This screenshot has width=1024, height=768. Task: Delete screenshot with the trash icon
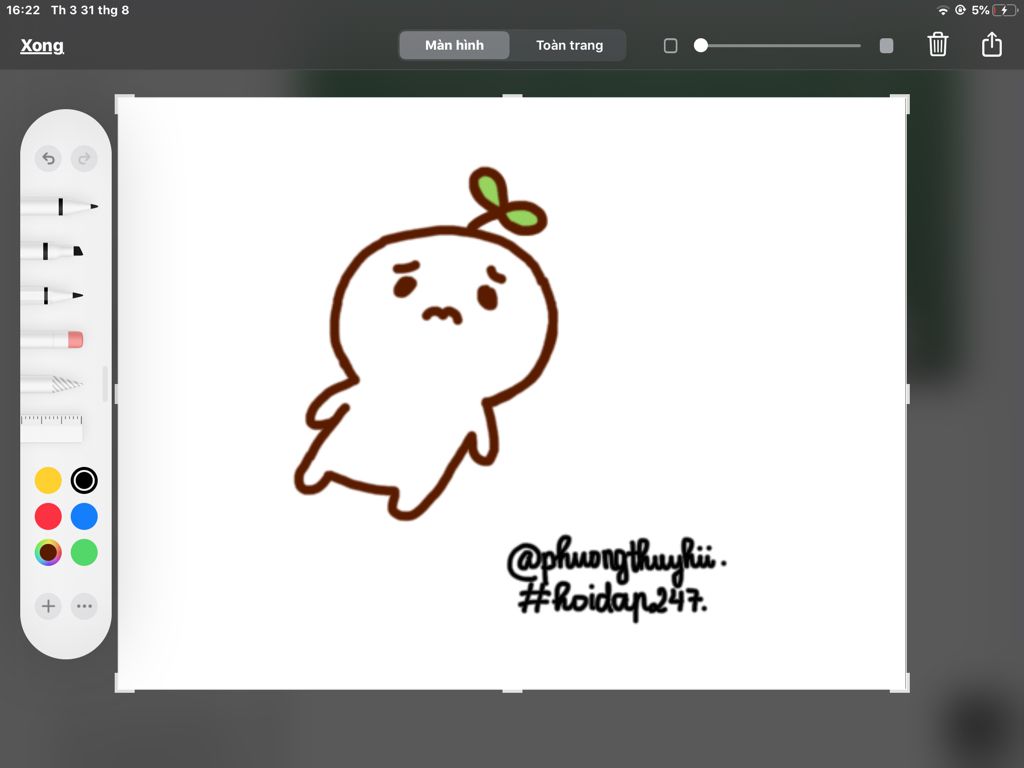[x=938, y=44]
